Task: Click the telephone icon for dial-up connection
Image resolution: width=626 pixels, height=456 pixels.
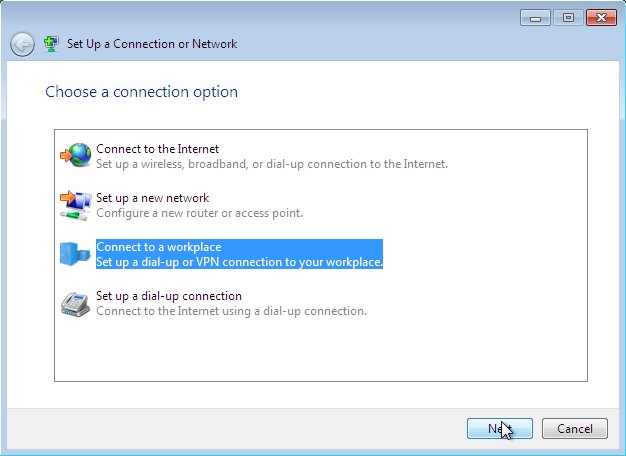Action: (75, 303)
